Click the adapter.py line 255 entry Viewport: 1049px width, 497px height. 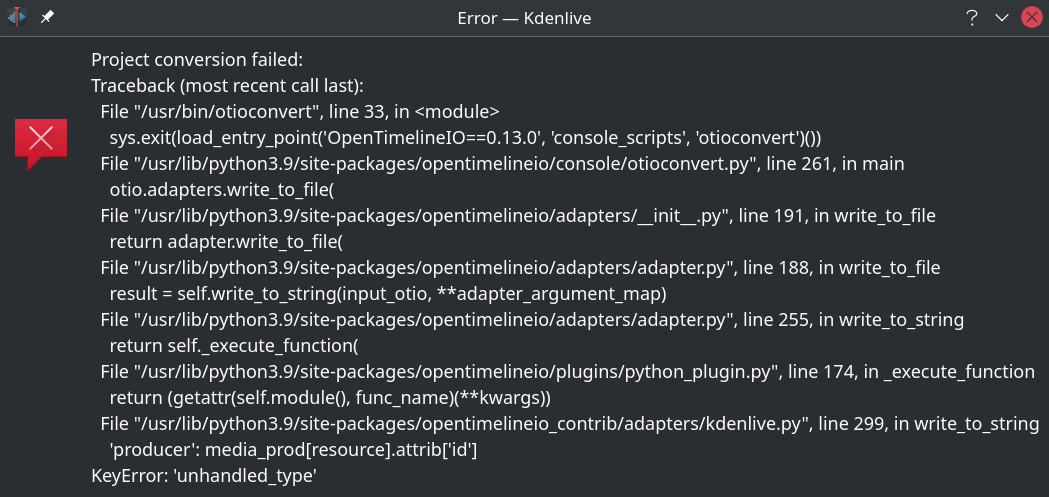tap(532, 320)
